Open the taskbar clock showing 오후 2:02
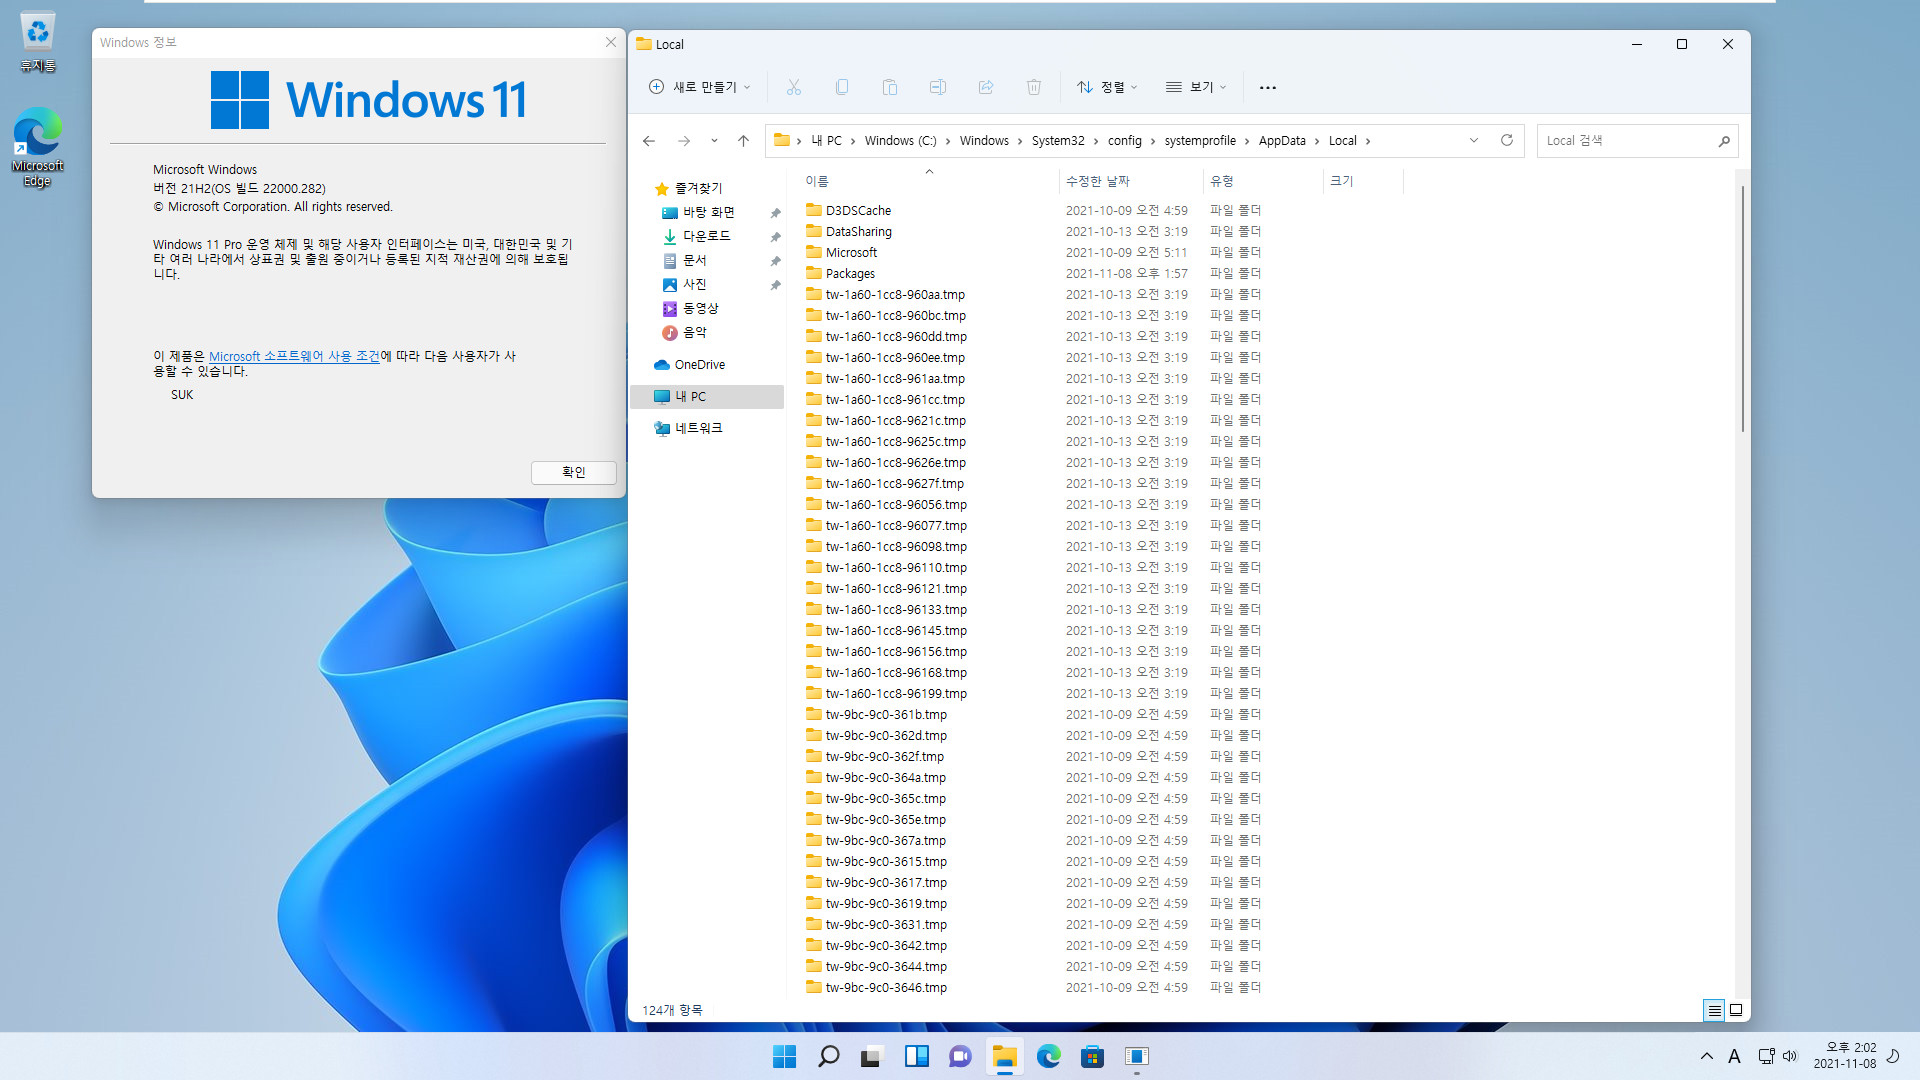This screenshot has width=1920, height=1080. pos(1844,1056)
